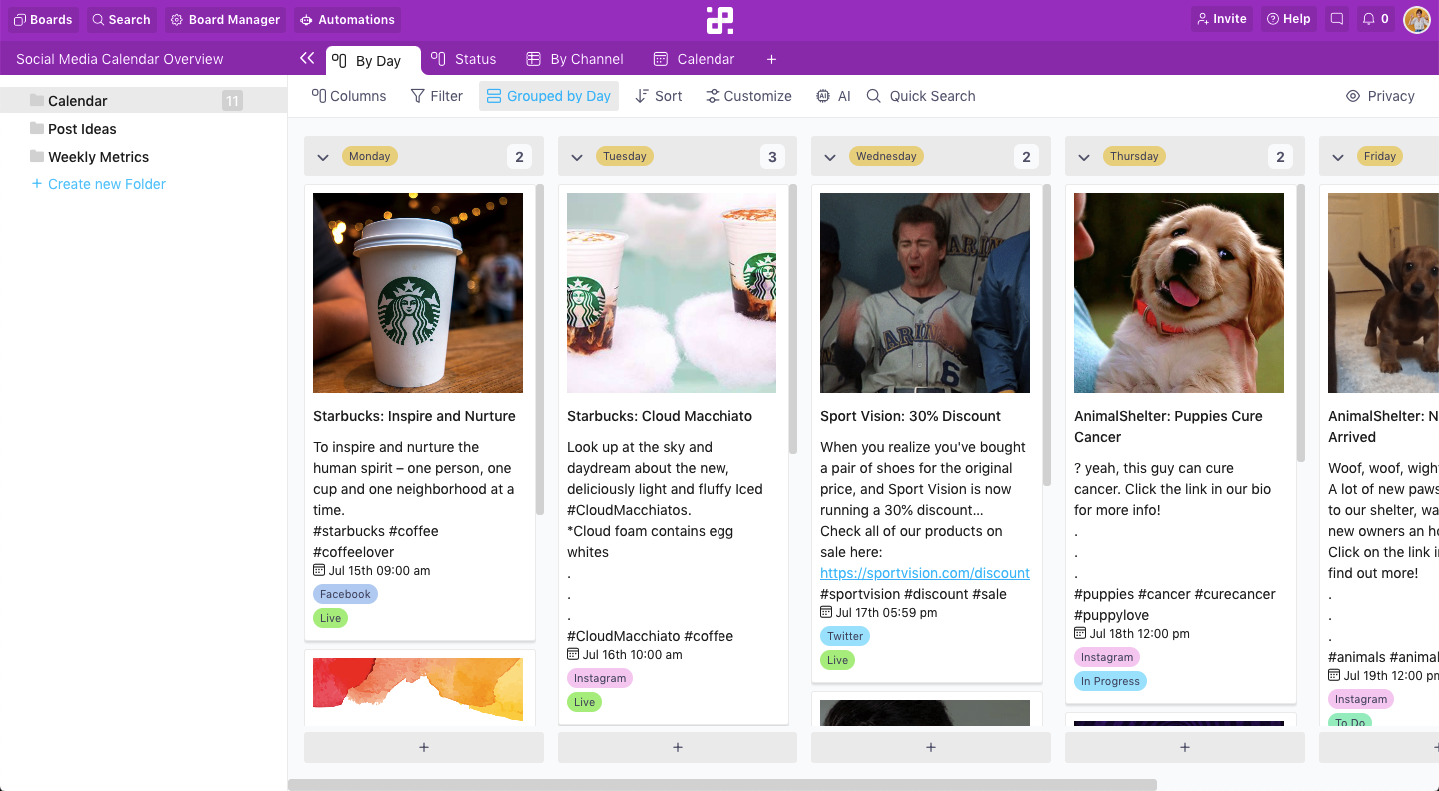
Task: Collapse the sidebar with double-chevron icon
Action: click(307, 59)
